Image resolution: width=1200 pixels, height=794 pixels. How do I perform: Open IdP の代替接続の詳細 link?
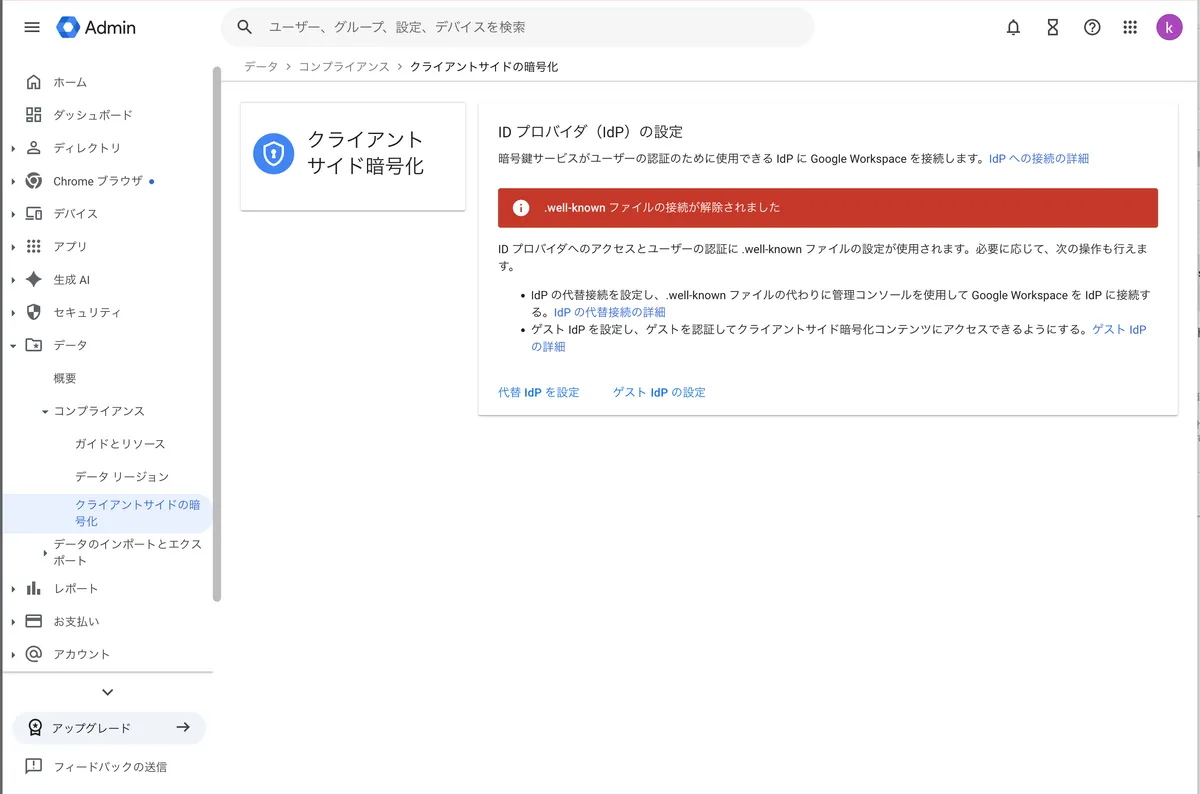pos(609,313)
